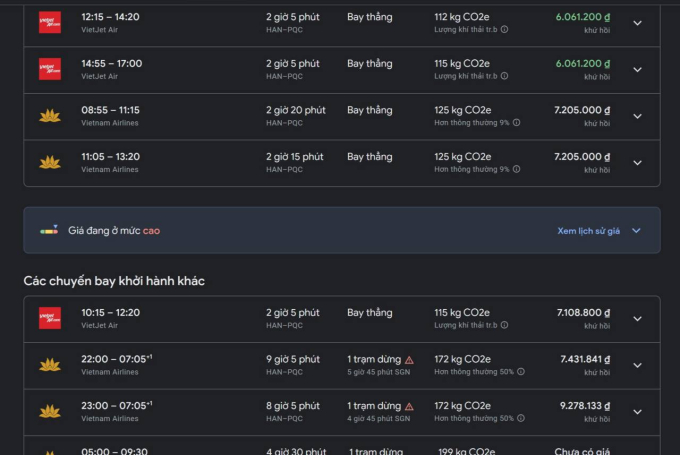The image size is (680, 455).
Task: Click VietJet Air logo on 10:15 – 12:20 flight
Action: tap(49, 318)
